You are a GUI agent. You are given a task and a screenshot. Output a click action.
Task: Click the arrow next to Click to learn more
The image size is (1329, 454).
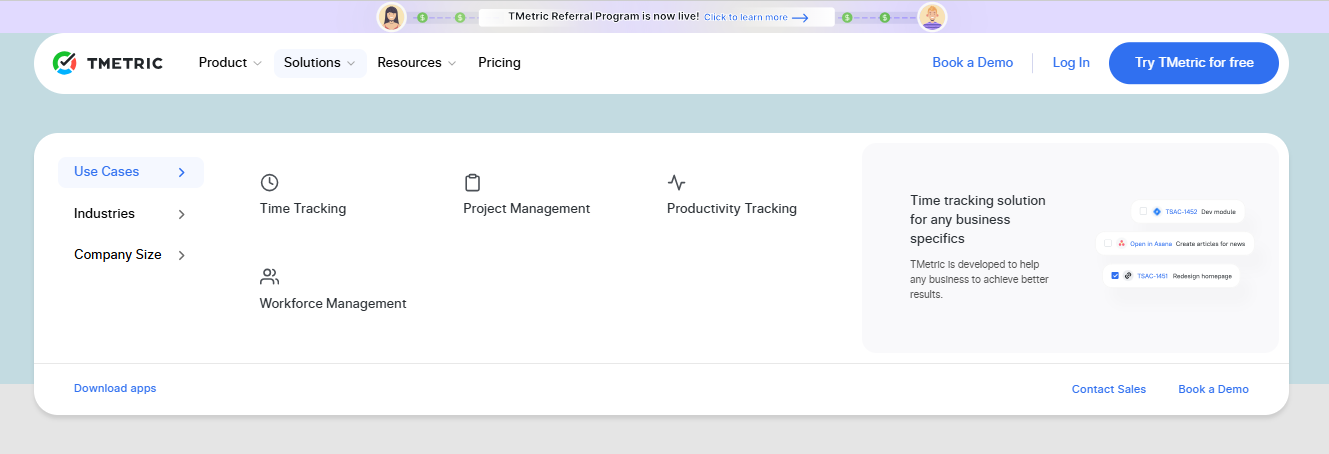(800, 17)
